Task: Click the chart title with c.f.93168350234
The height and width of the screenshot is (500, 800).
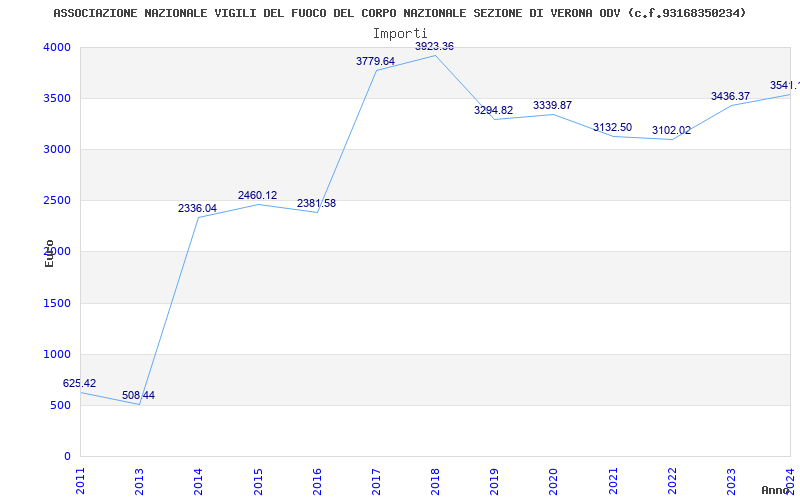Action: tap(399, 13)
